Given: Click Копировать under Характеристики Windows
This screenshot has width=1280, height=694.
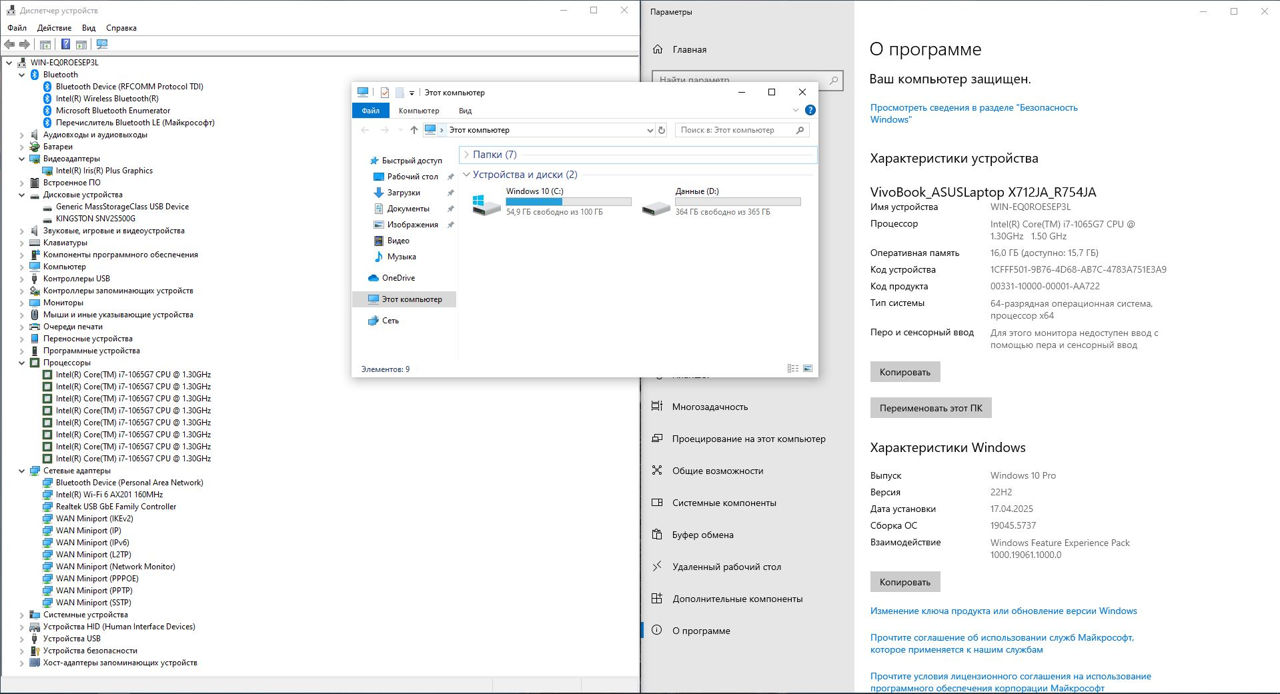Looking at the screenshot, I should click(905, 581).
